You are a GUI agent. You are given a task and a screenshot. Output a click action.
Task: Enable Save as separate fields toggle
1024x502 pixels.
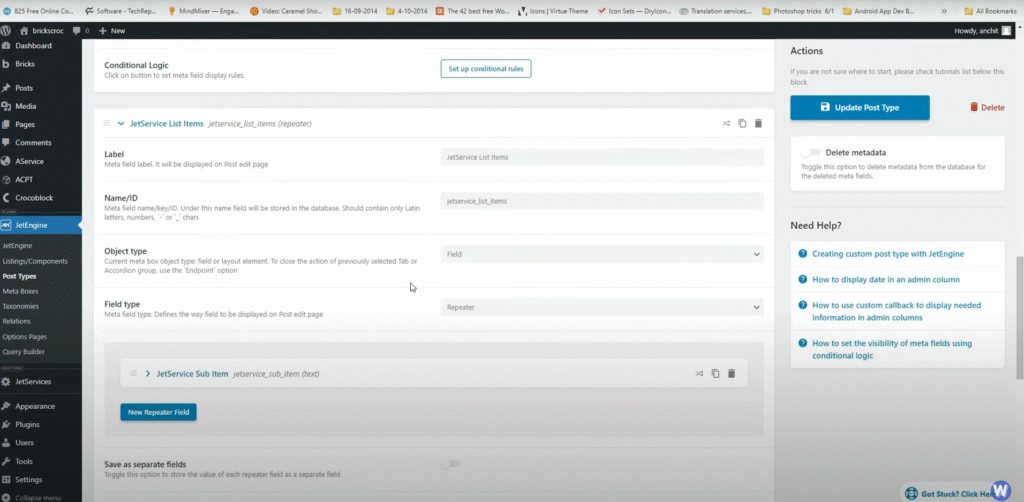(452, 464)
